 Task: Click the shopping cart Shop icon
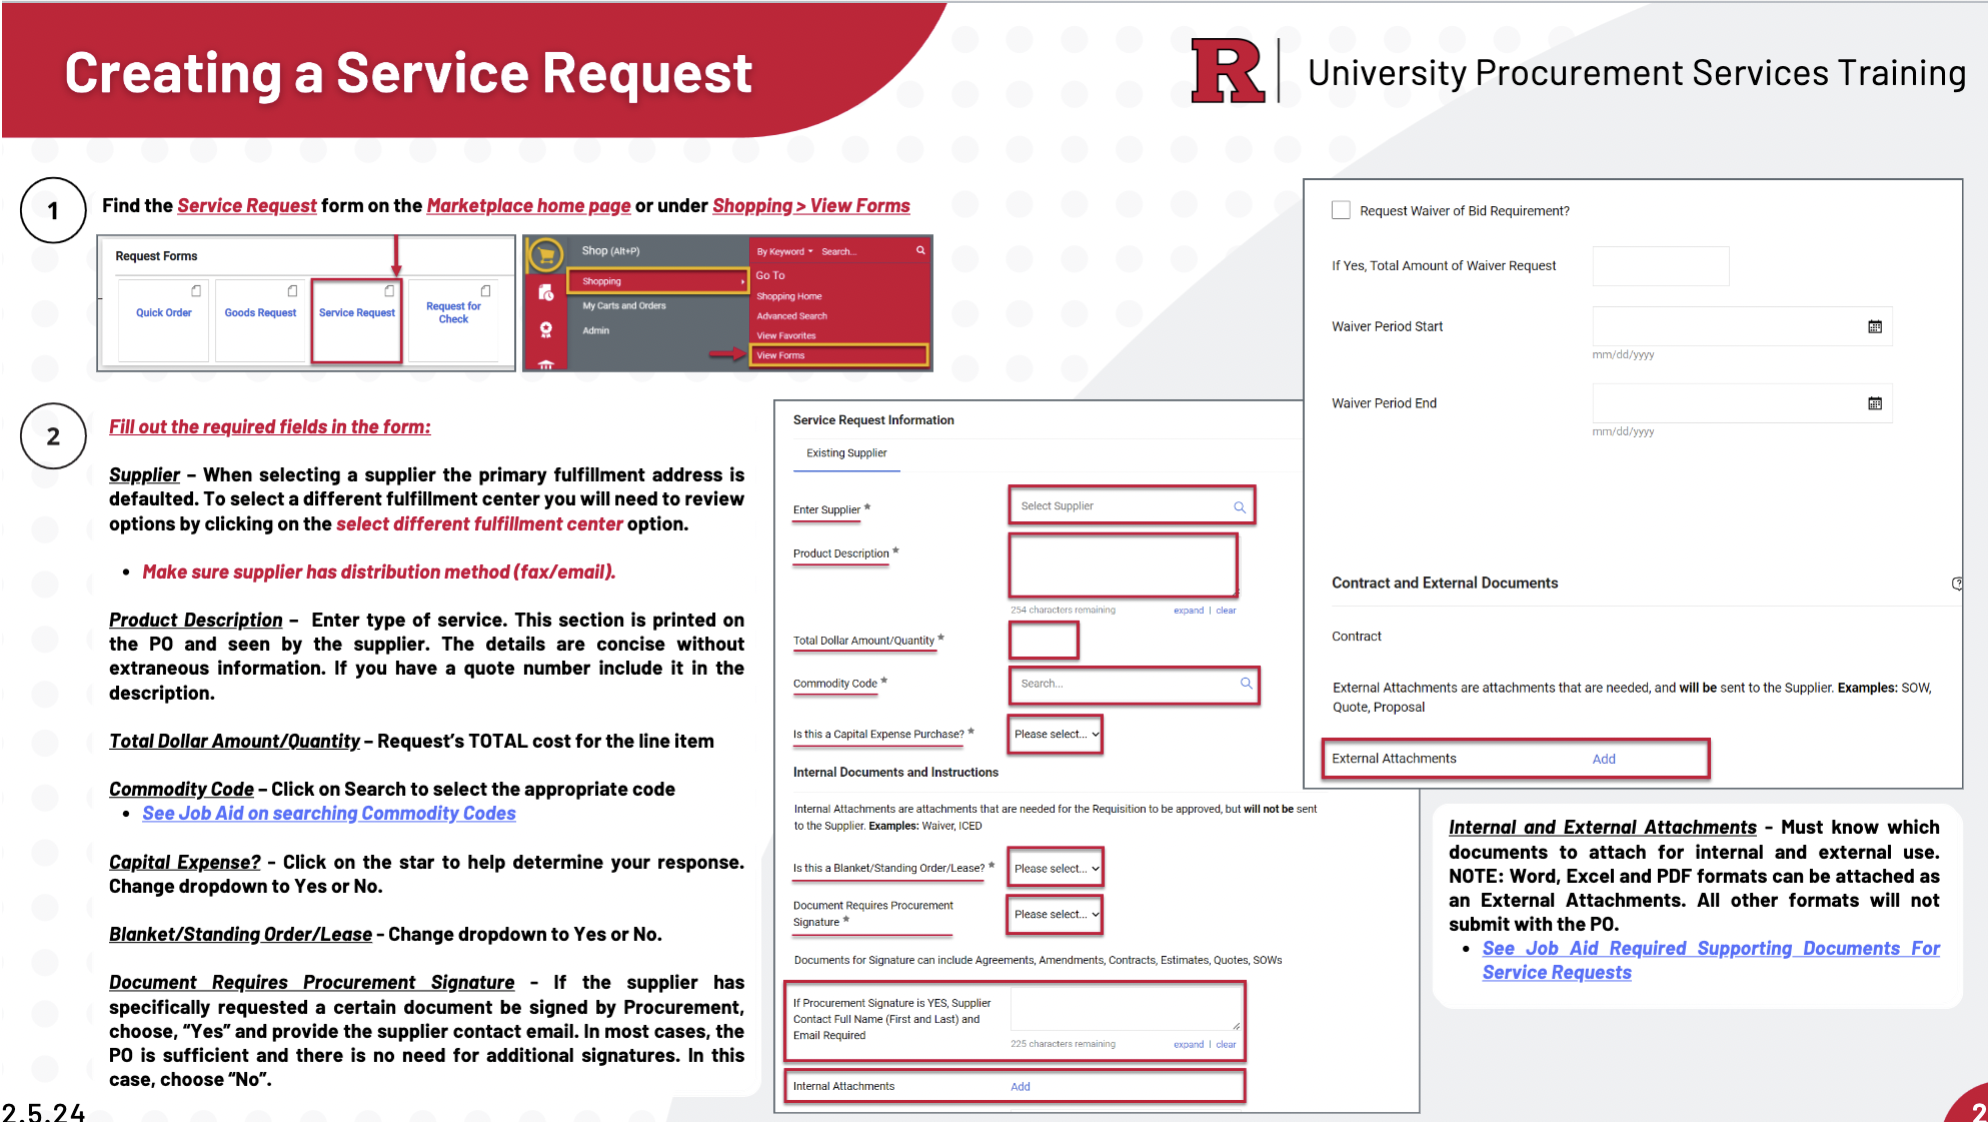coord(546,256)
